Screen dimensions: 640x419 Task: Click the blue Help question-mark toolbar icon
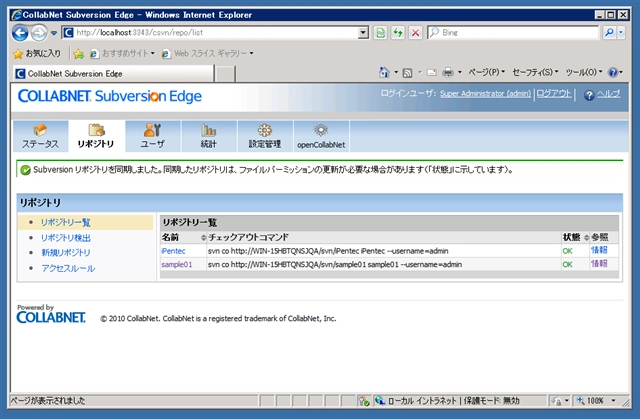click(x=613, y=73)
